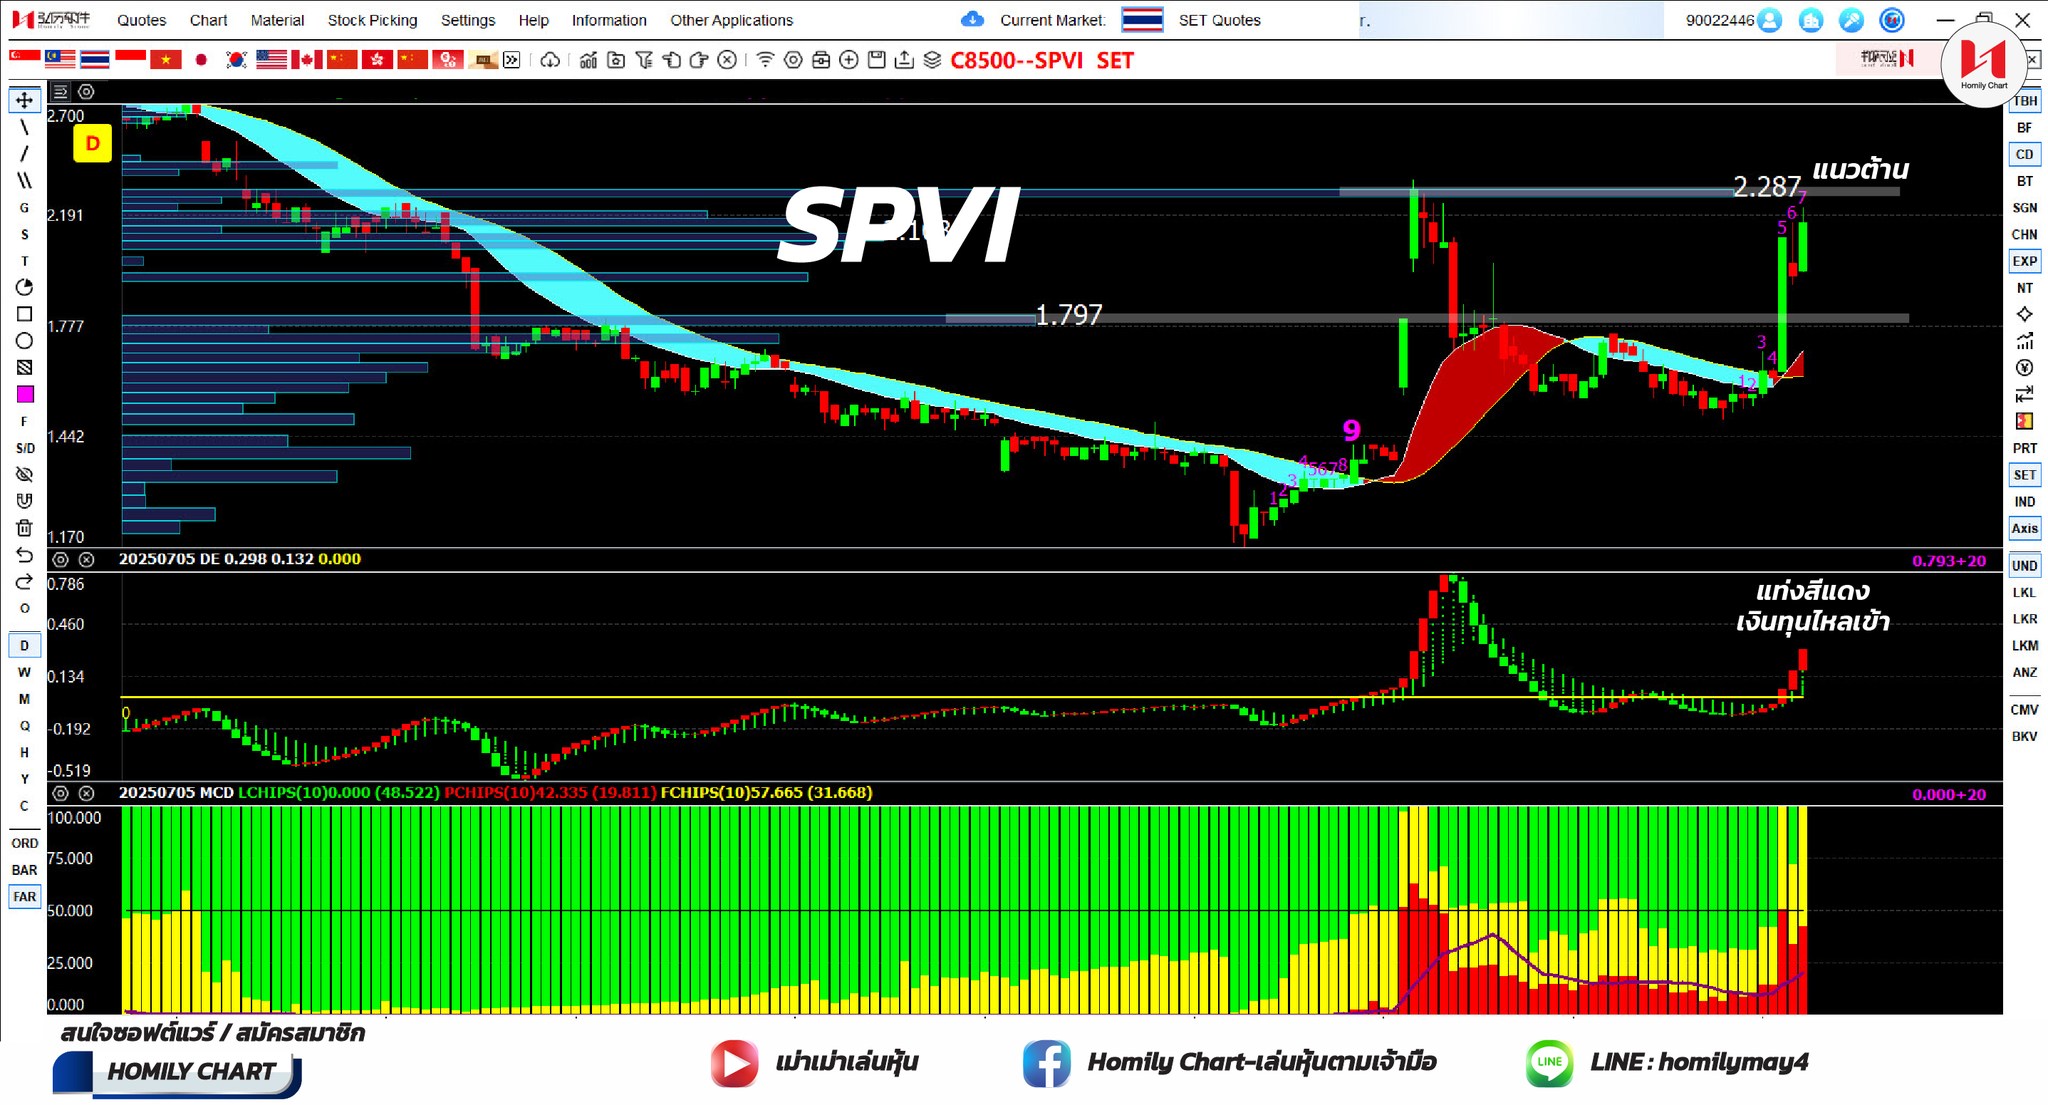Image resolution: width=2048 pixels, height=1105 pixels.
Task: Select the Thailand flag market
Action: pos(95,60)
